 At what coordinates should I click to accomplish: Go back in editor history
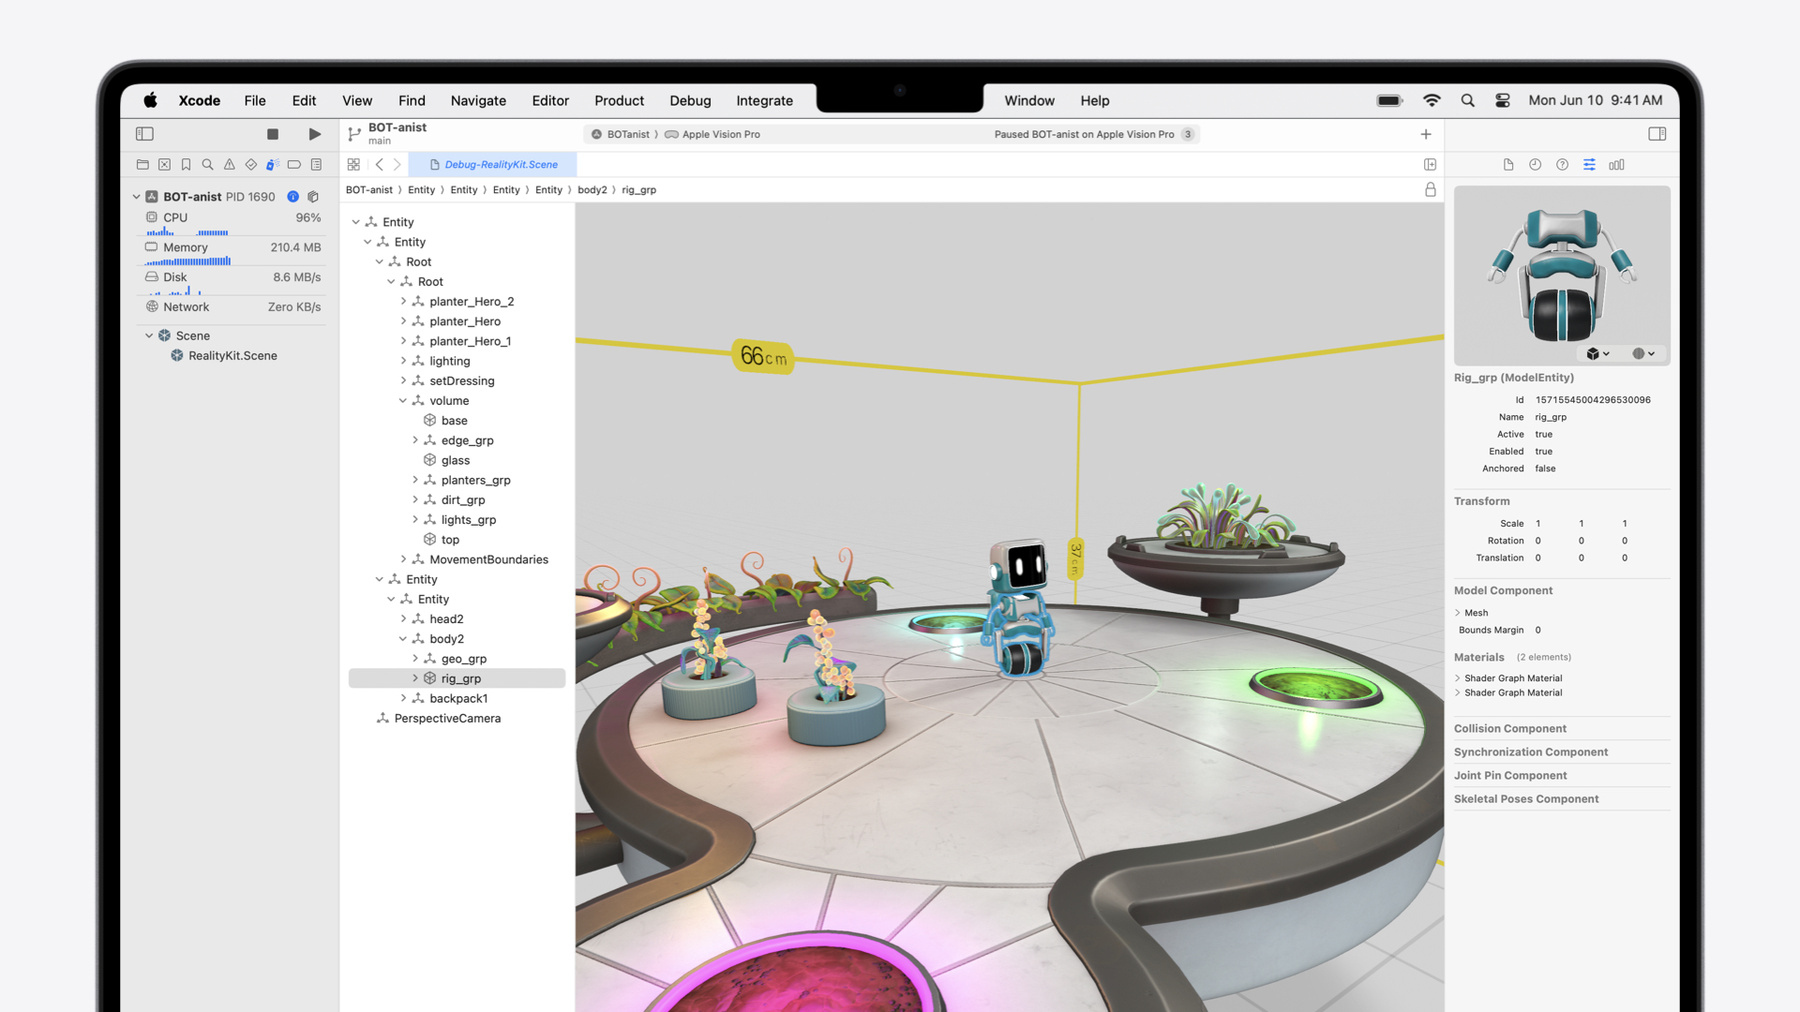coord(379,164)
